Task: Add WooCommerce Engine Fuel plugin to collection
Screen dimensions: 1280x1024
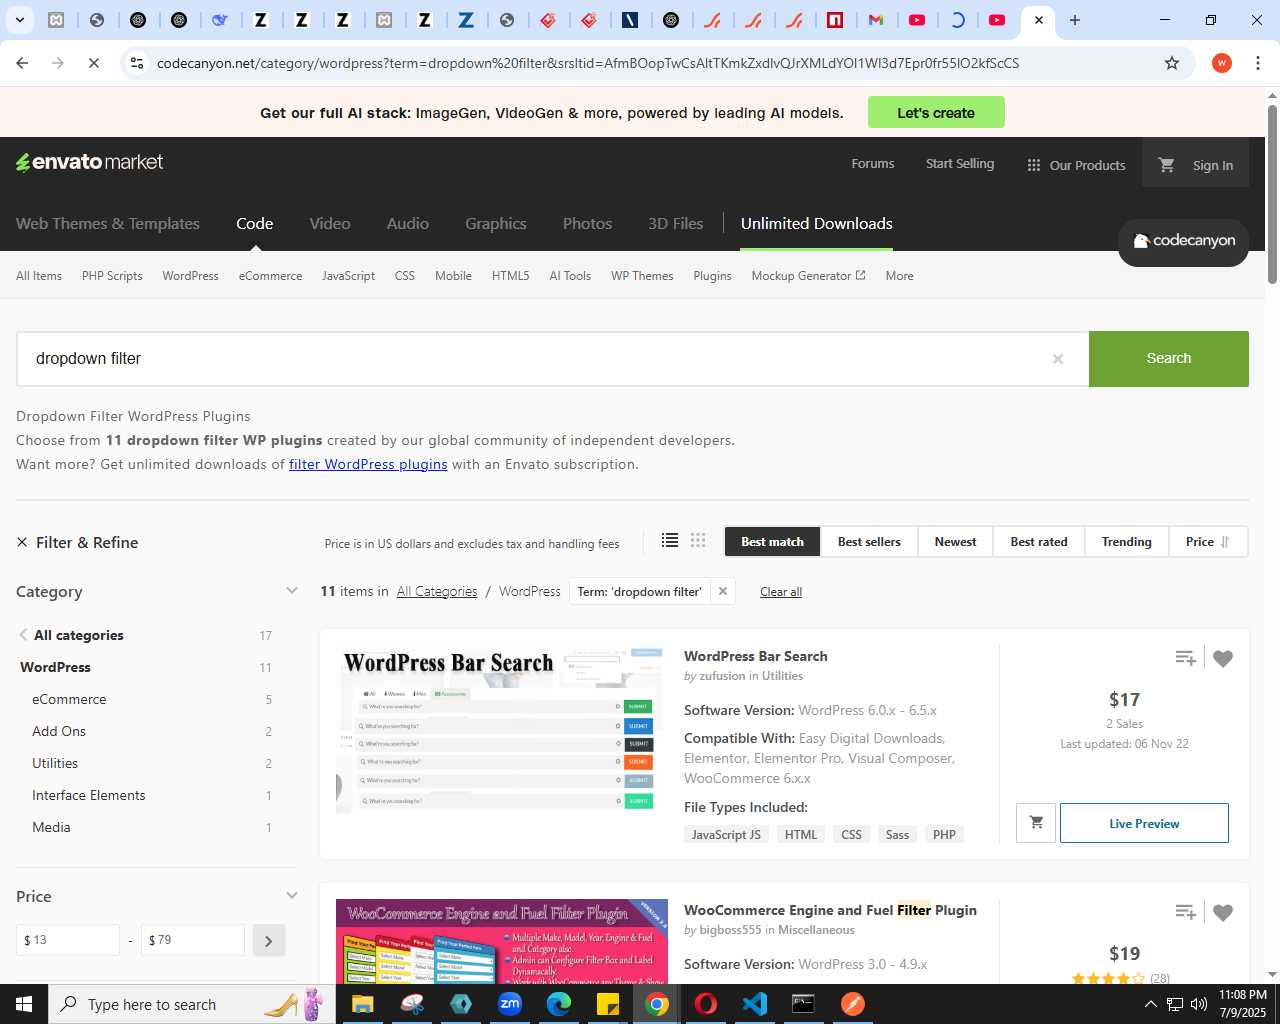Action: (x=1185, y=912)
